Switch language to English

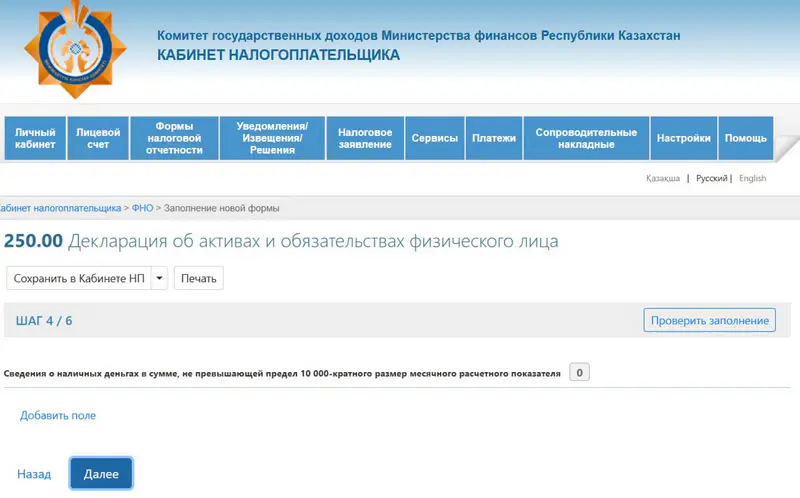click(x=752, y=178)
